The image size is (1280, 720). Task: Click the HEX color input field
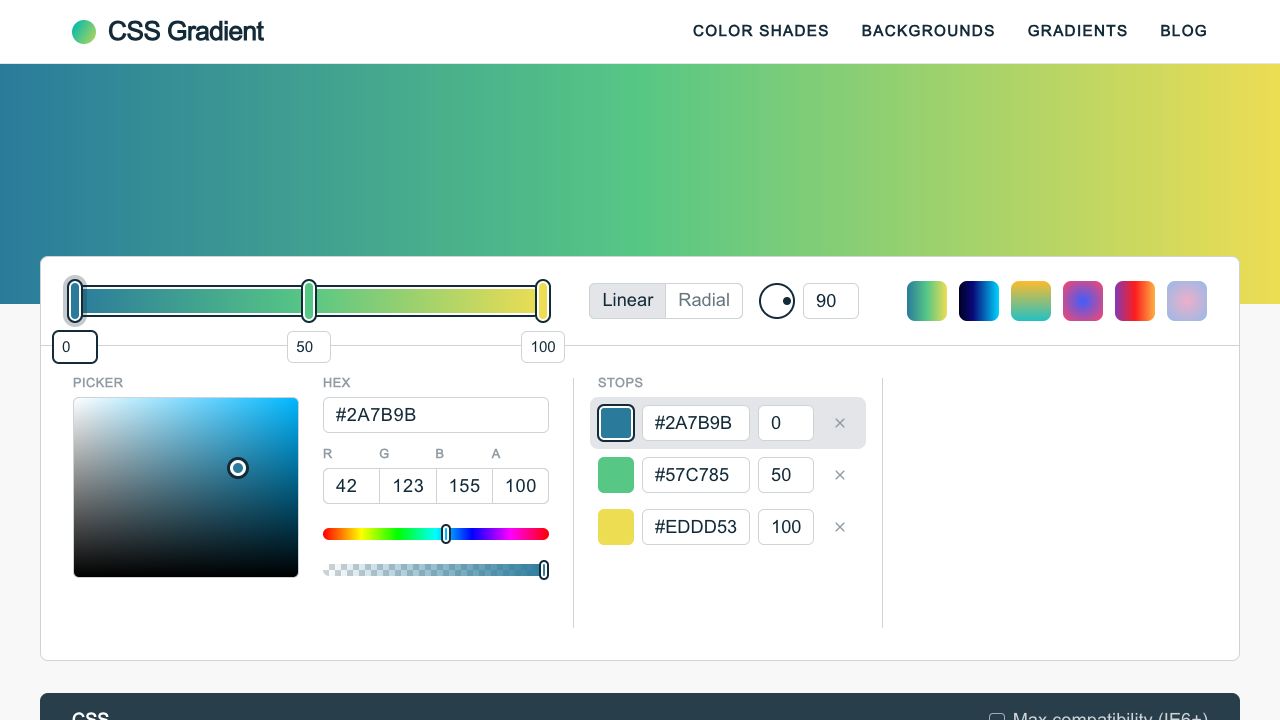click(435, 415)
